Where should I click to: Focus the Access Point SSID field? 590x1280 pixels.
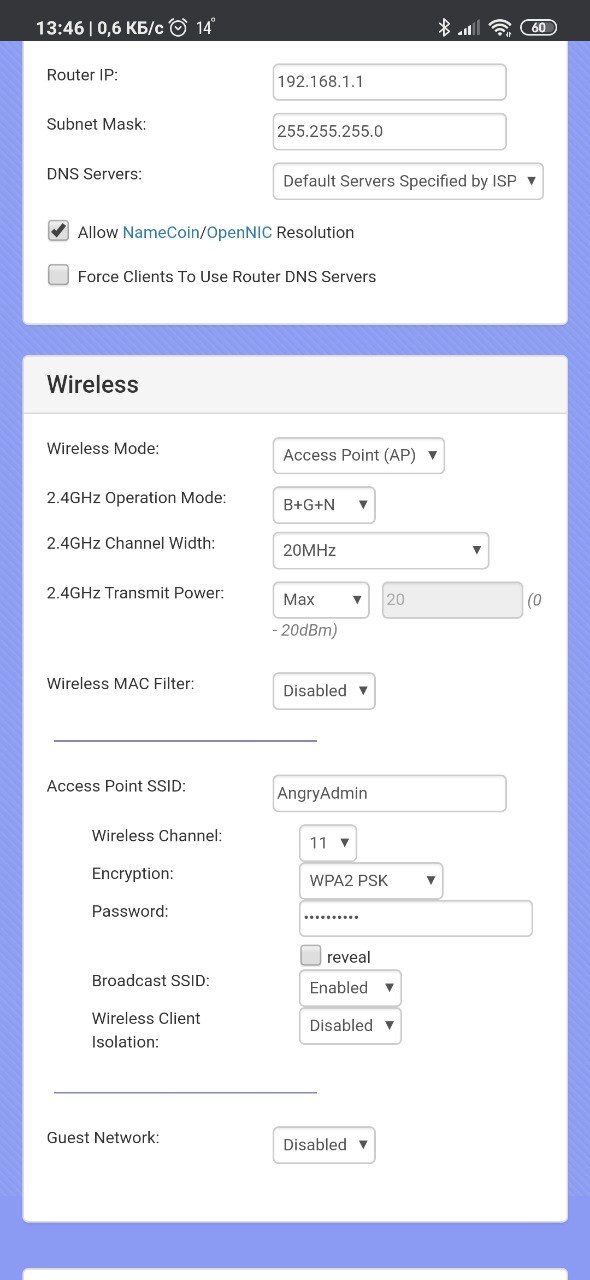(x=390, y=793)
